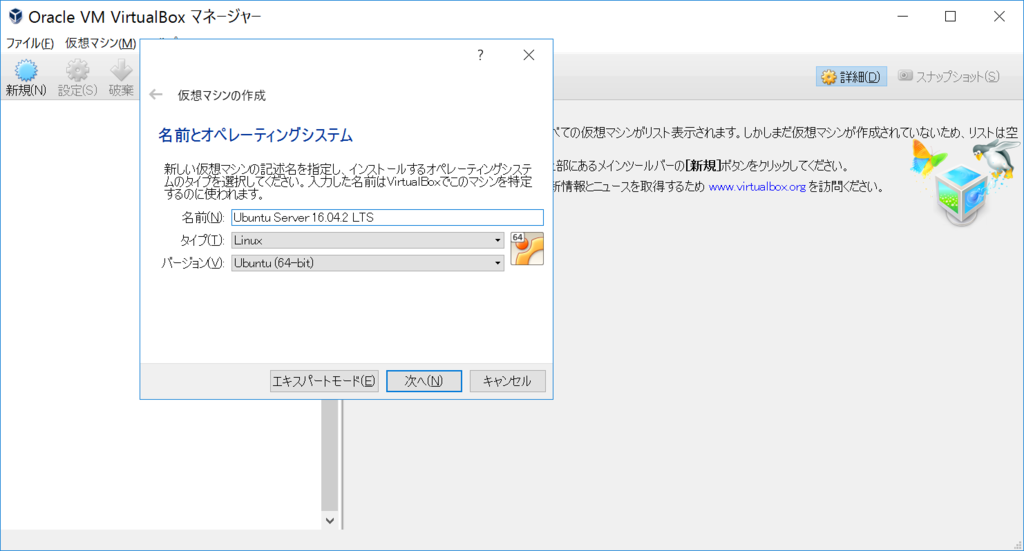Click the 名前(N) field label
The width and height of the screenshot is (1024, 551).
202,217
